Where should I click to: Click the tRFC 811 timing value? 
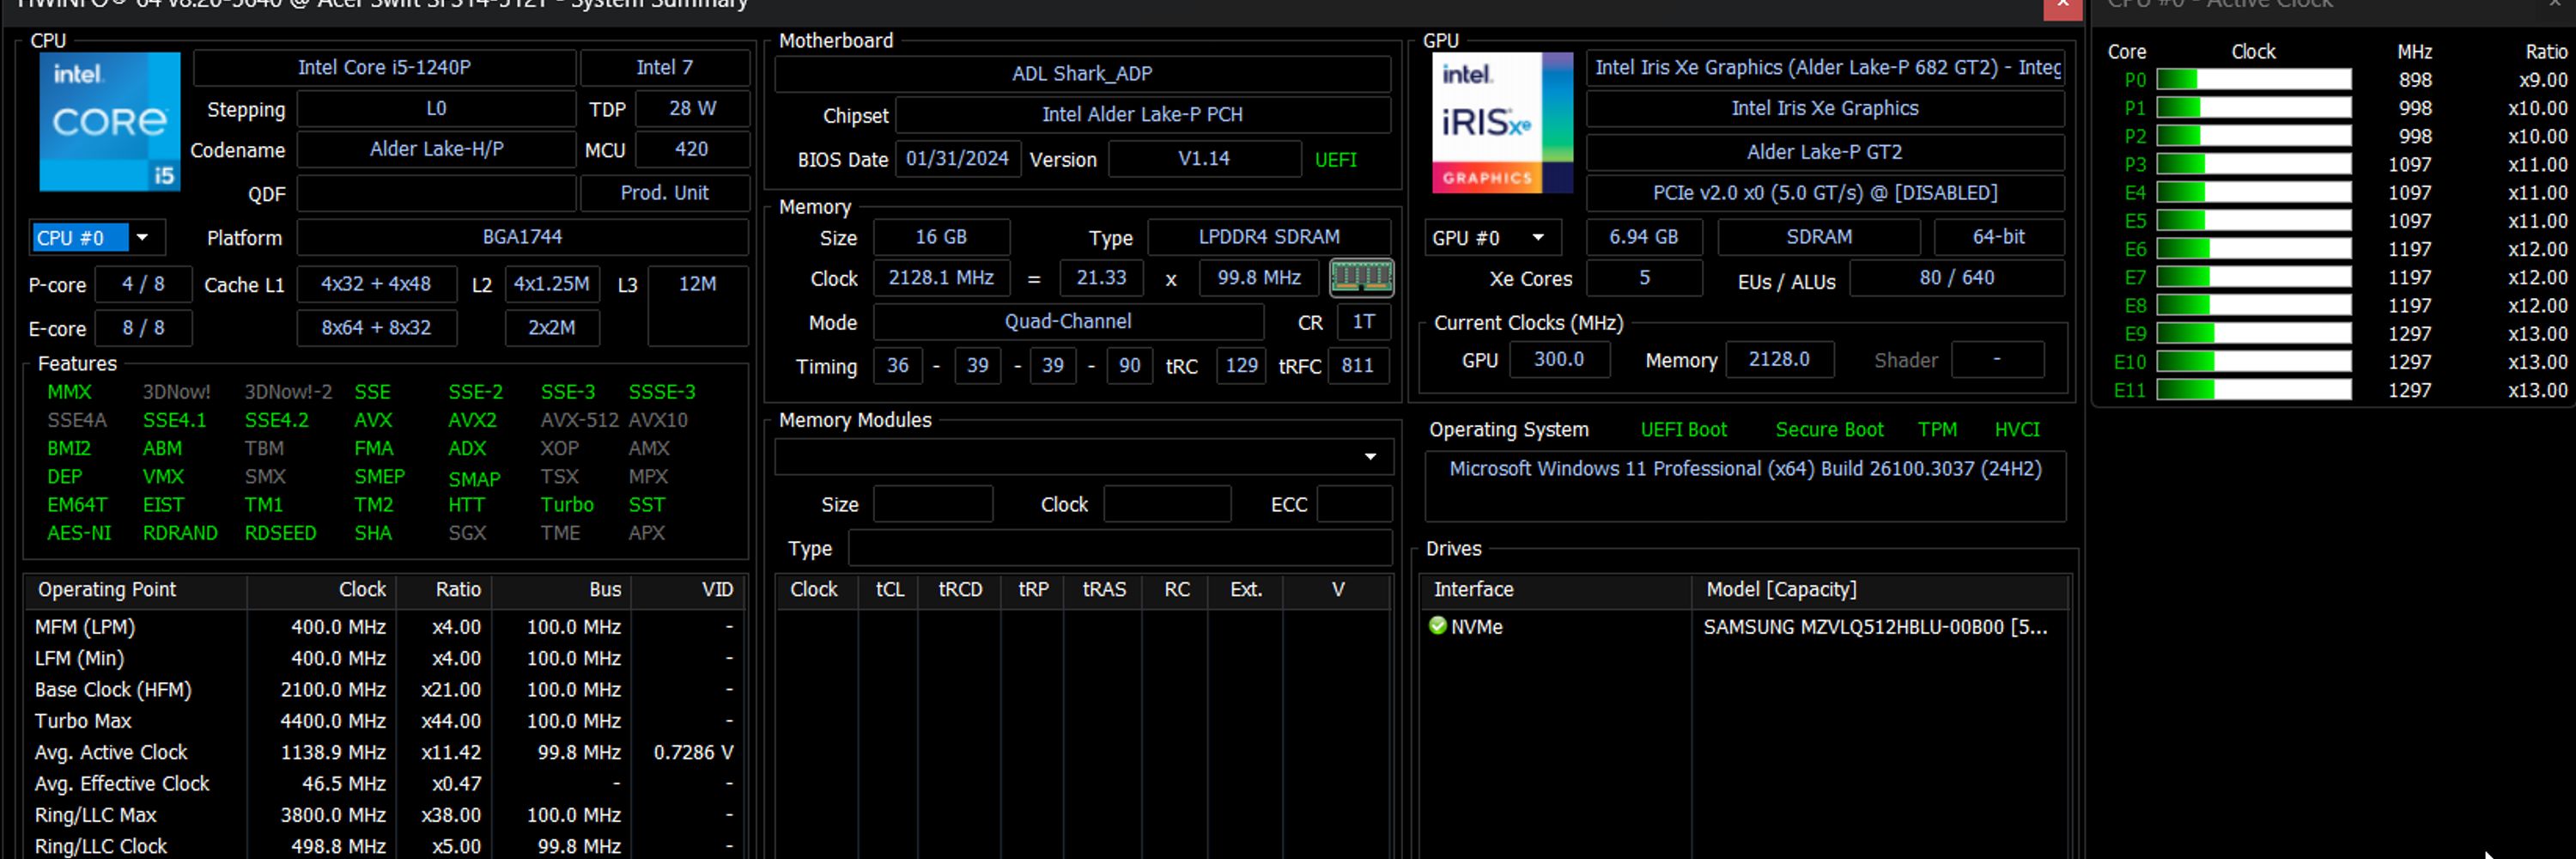[x=1357, y=365]
